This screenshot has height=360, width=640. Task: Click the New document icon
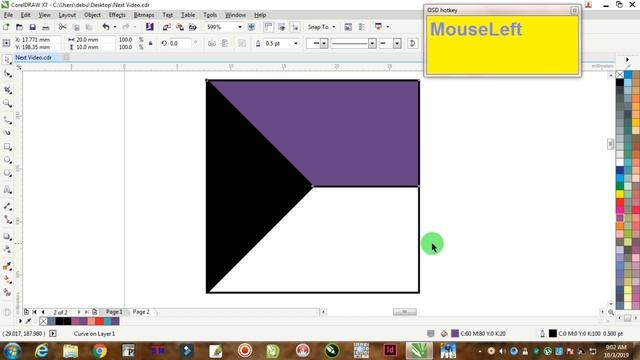(x=6, y=27)
